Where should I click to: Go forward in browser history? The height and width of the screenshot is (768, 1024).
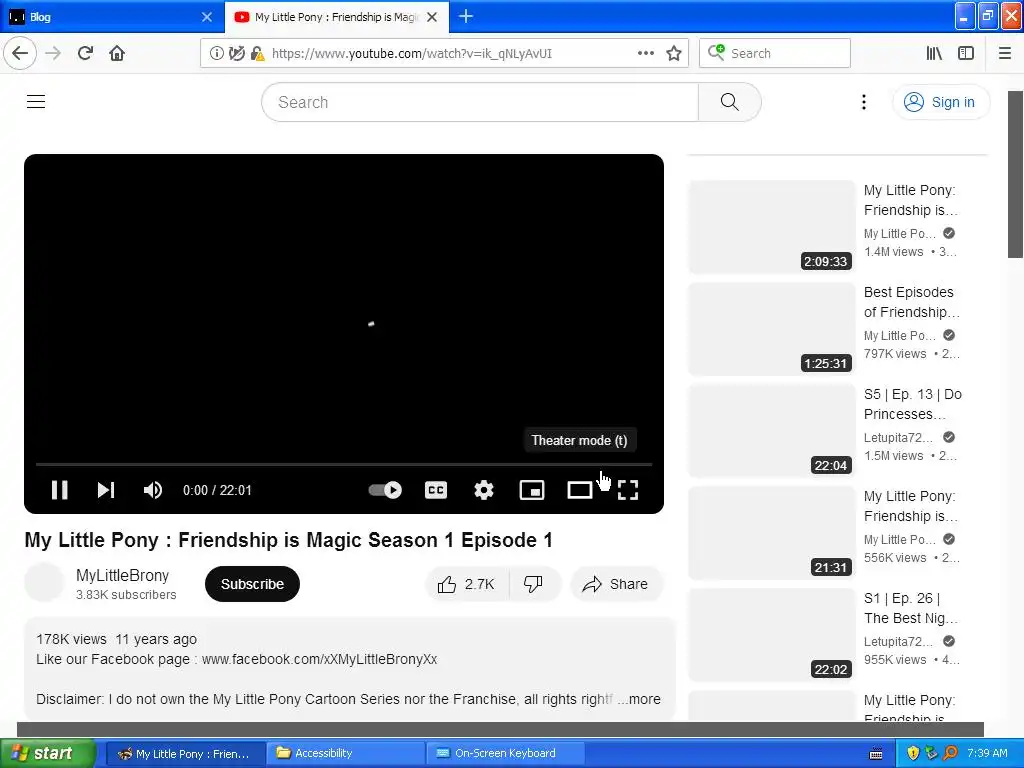tap(53, 53)
